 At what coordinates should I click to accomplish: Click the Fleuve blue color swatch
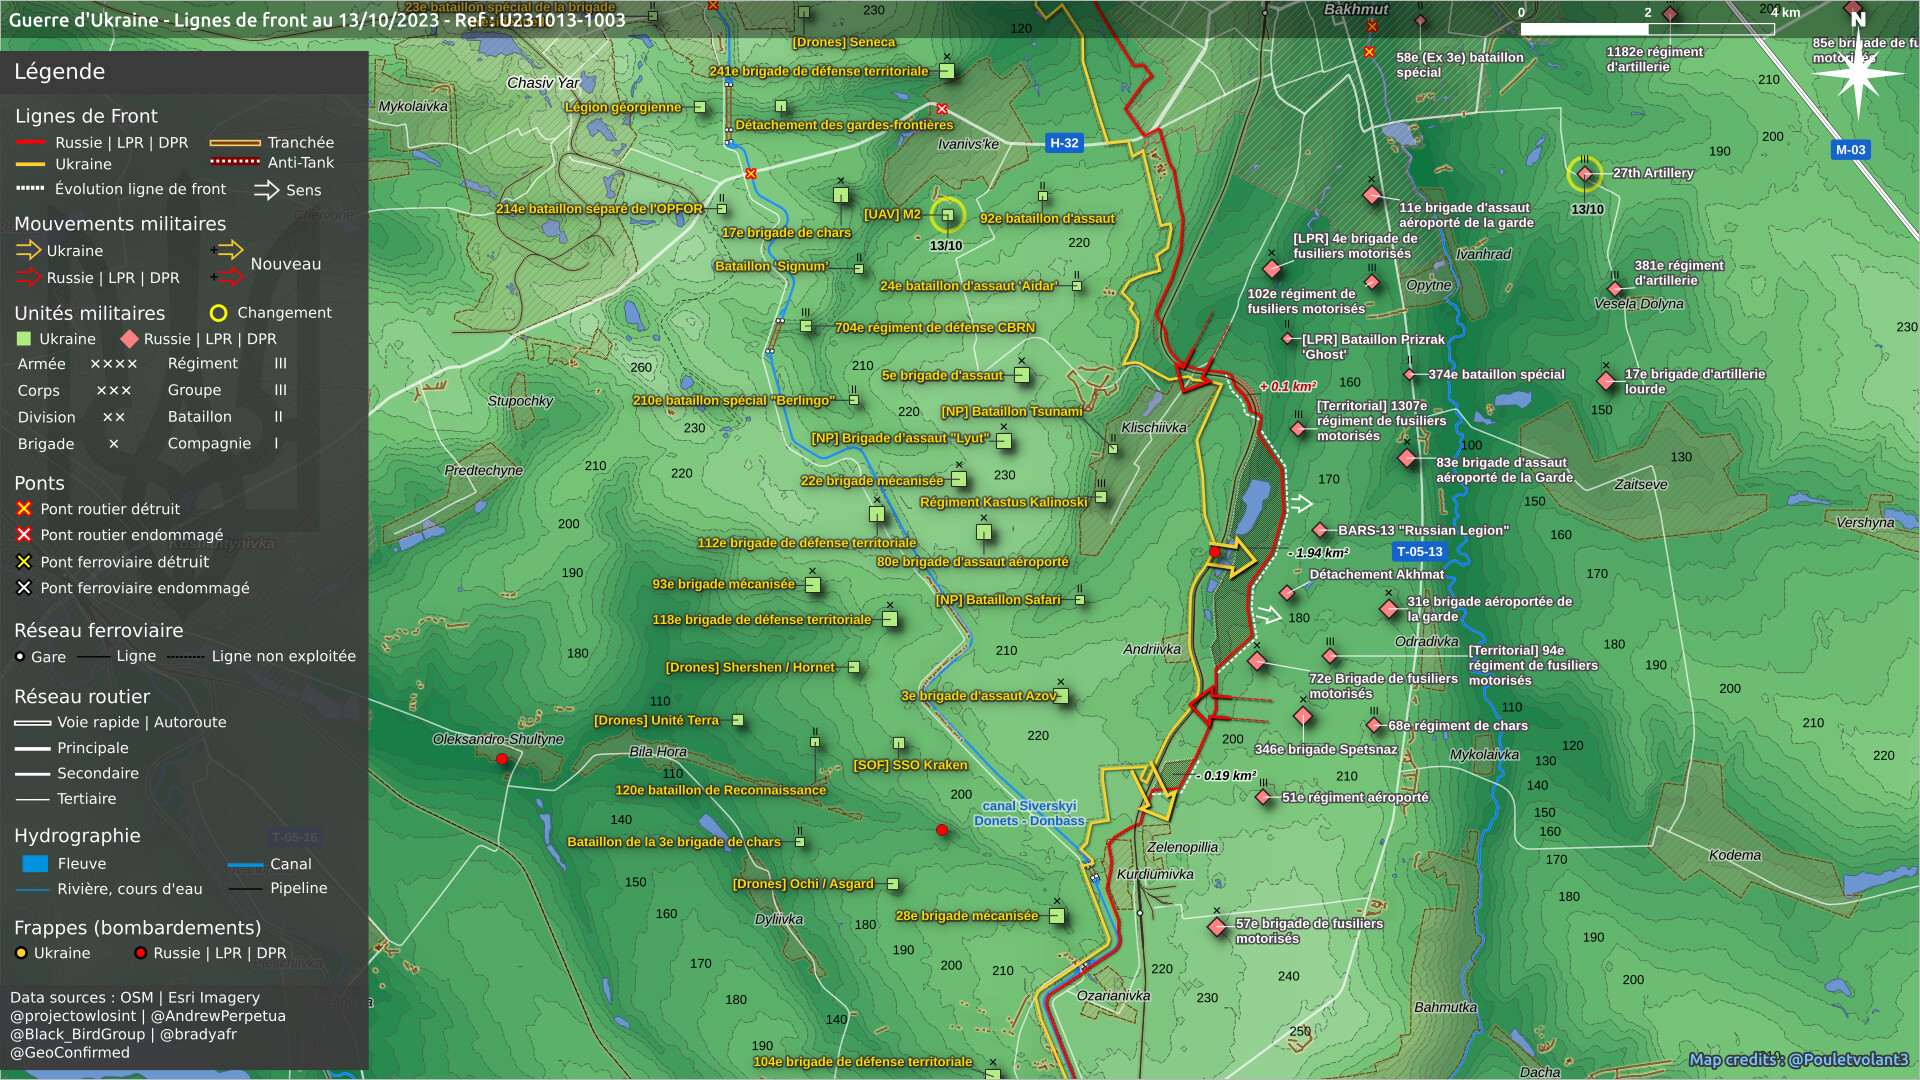(x=35, y=863)
